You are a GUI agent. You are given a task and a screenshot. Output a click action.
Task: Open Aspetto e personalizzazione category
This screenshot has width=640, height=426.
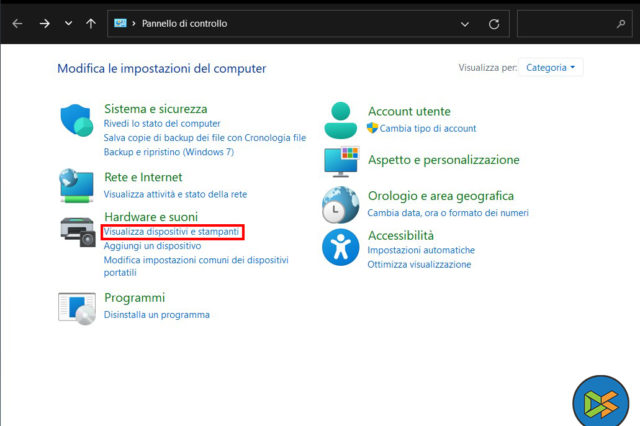tap(444, 160)
